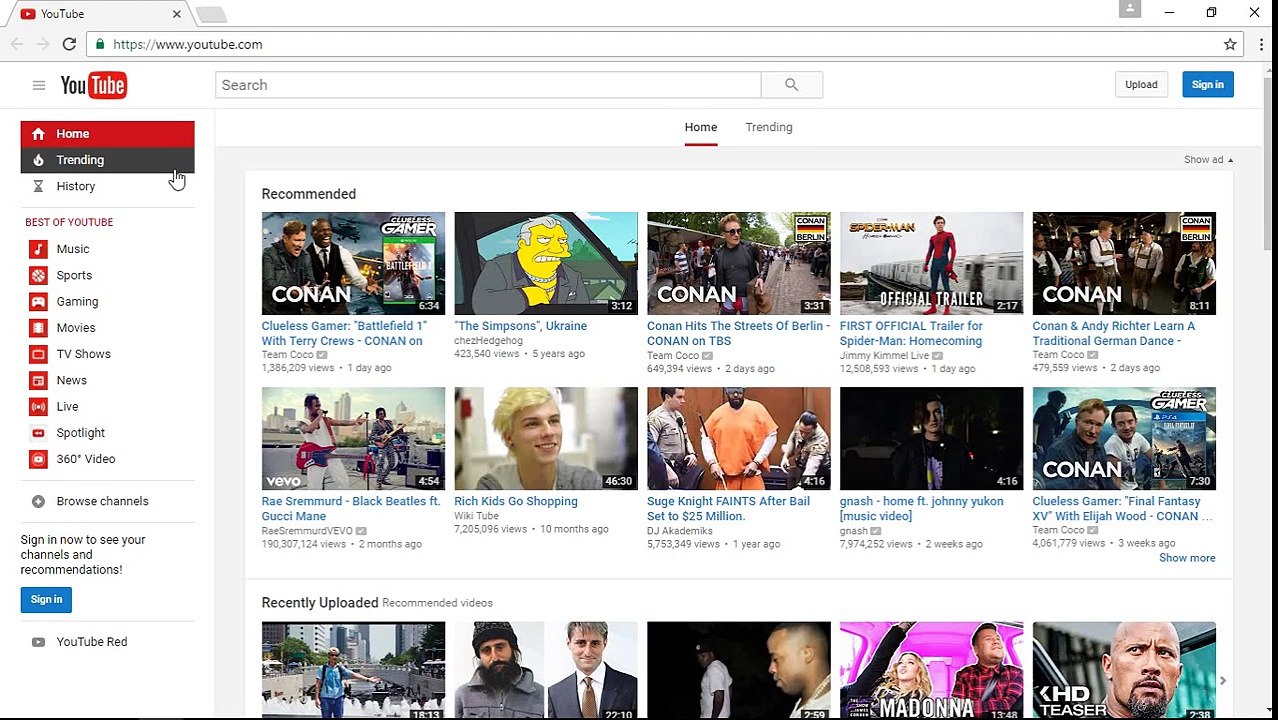Open "Rich Kids Go Shopping" video title
This screenshot has width=1278, height=720.
516,501
